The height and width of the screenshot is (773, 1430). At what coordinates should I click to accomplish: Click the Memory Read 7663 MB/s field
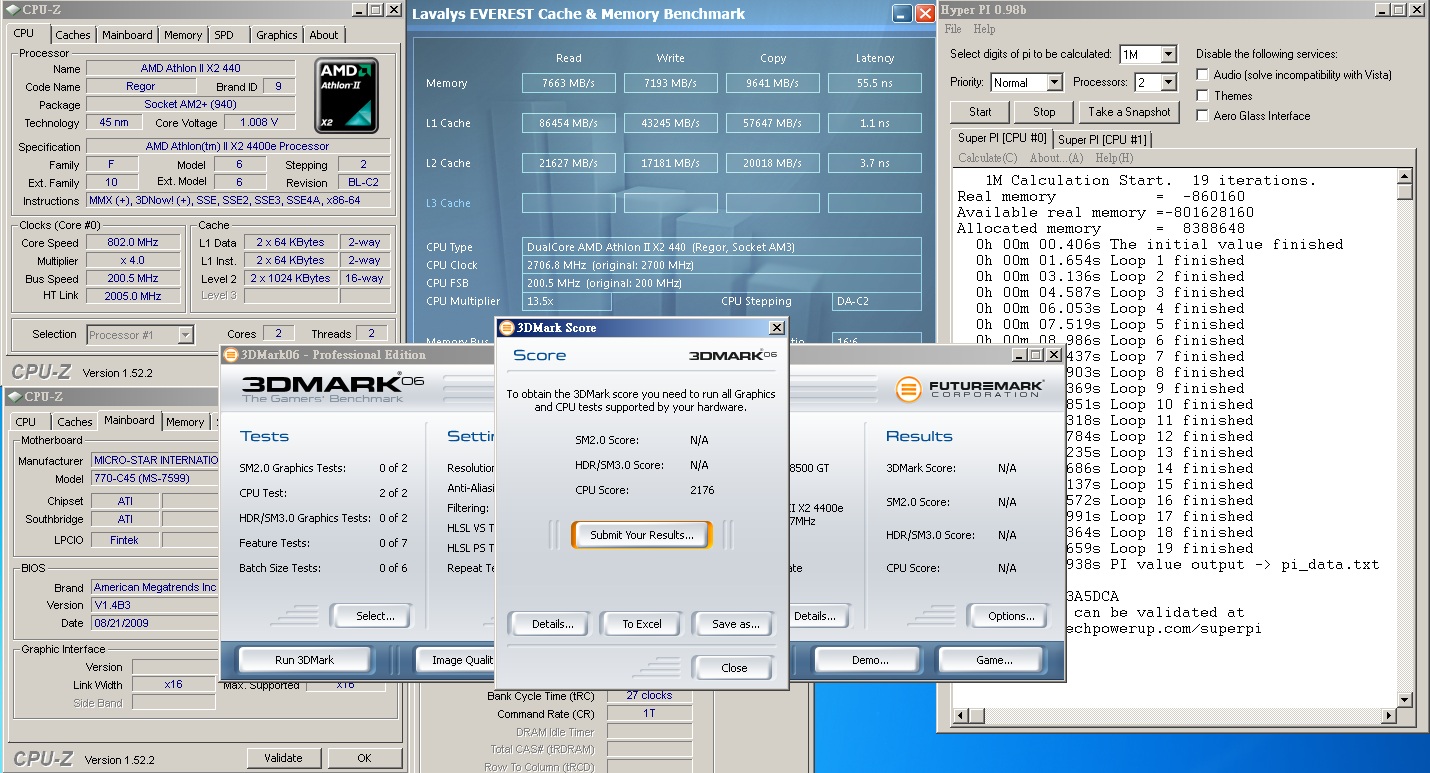pyautogui.click(x=568, y=83)
